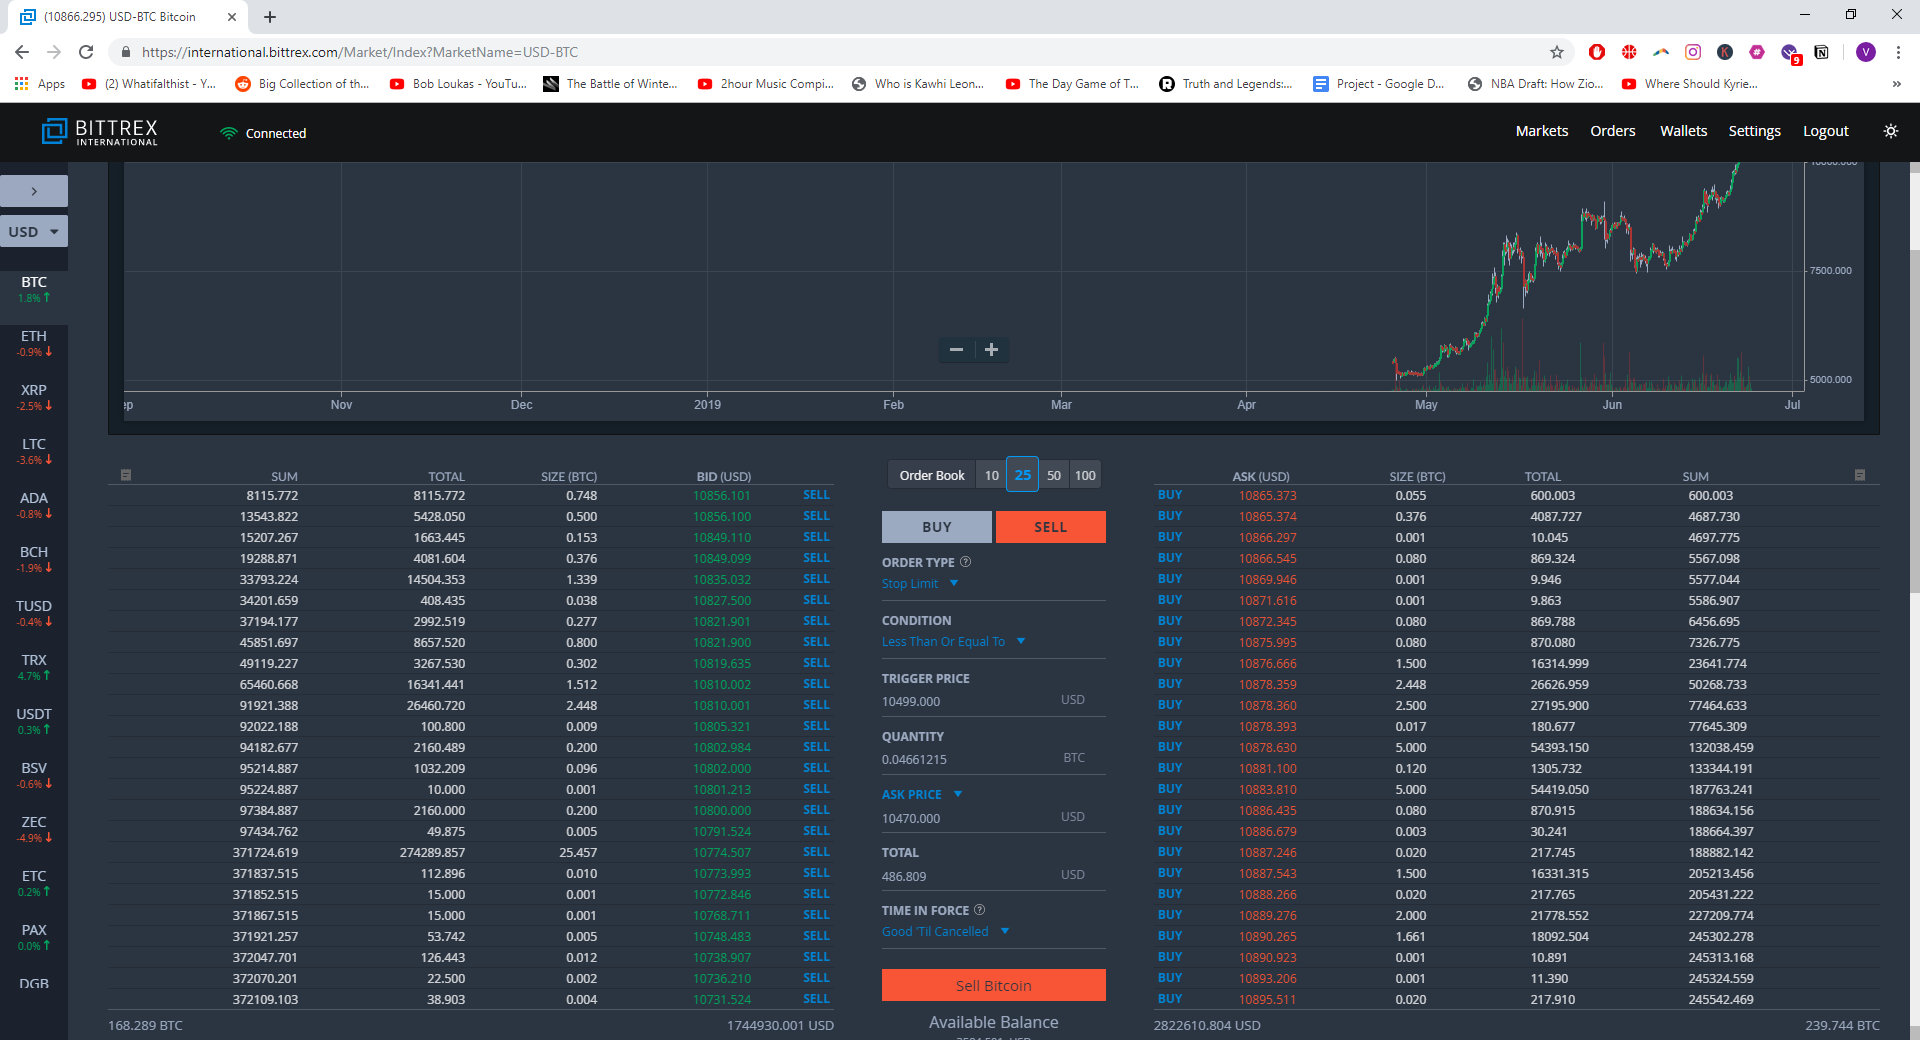Go to the Wallets page
1920x1040 pixels.
tap(1683, 130)
